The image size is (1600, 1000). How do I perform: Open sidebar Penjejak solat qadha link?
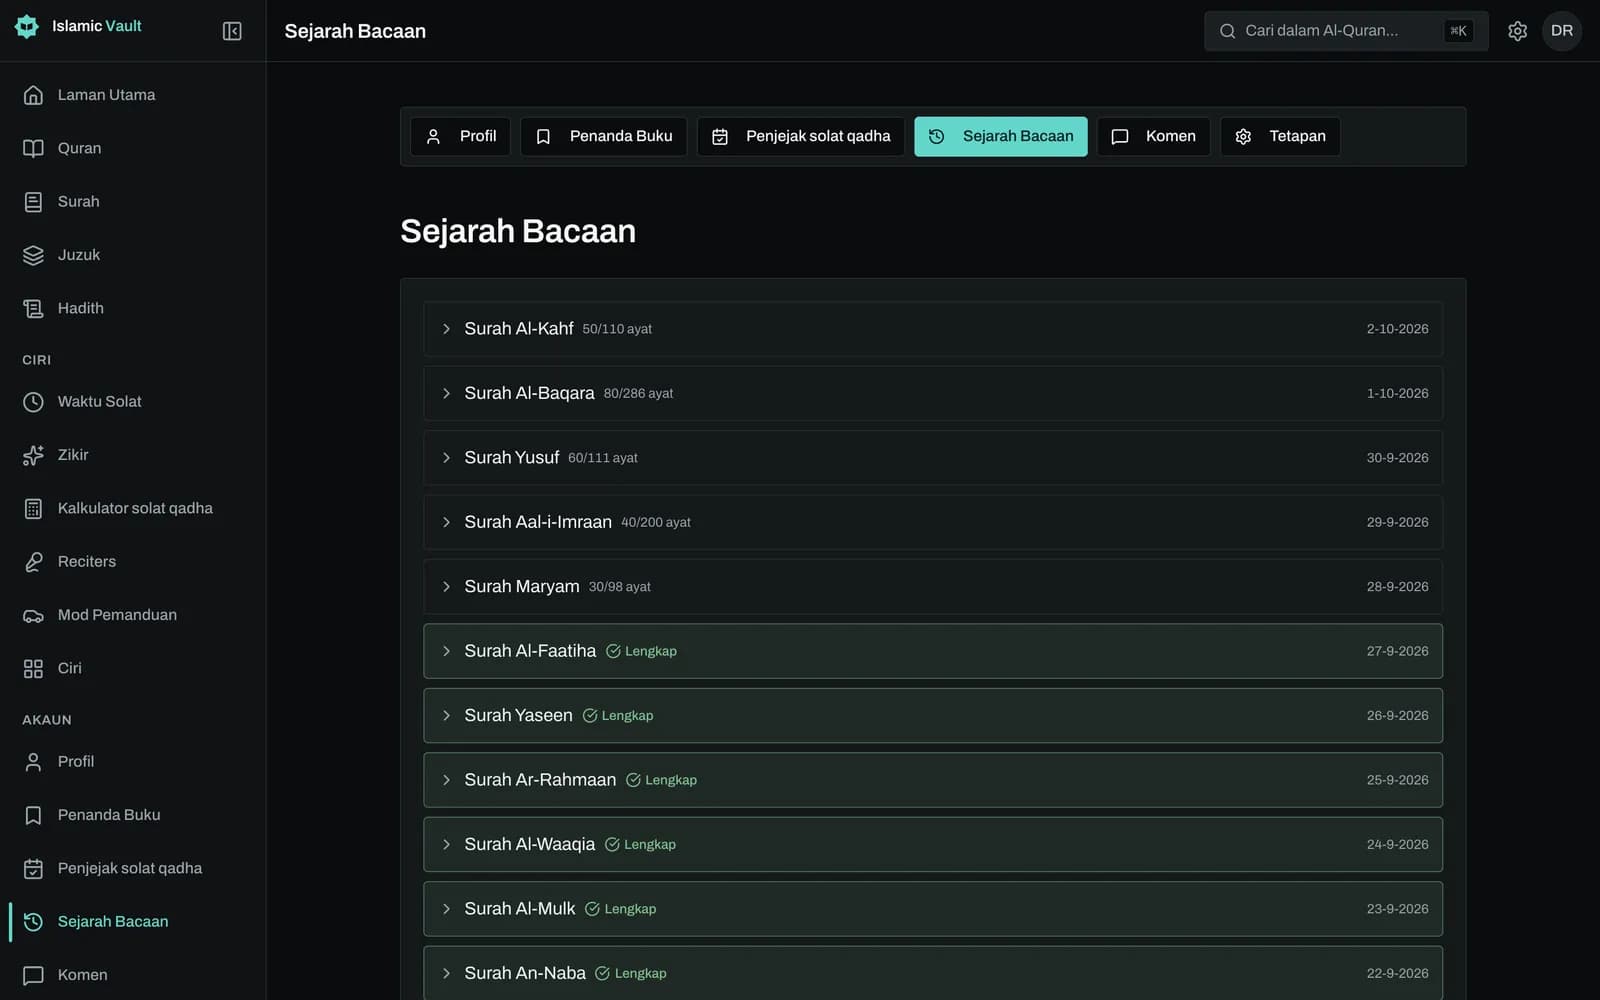click(133, 868)
